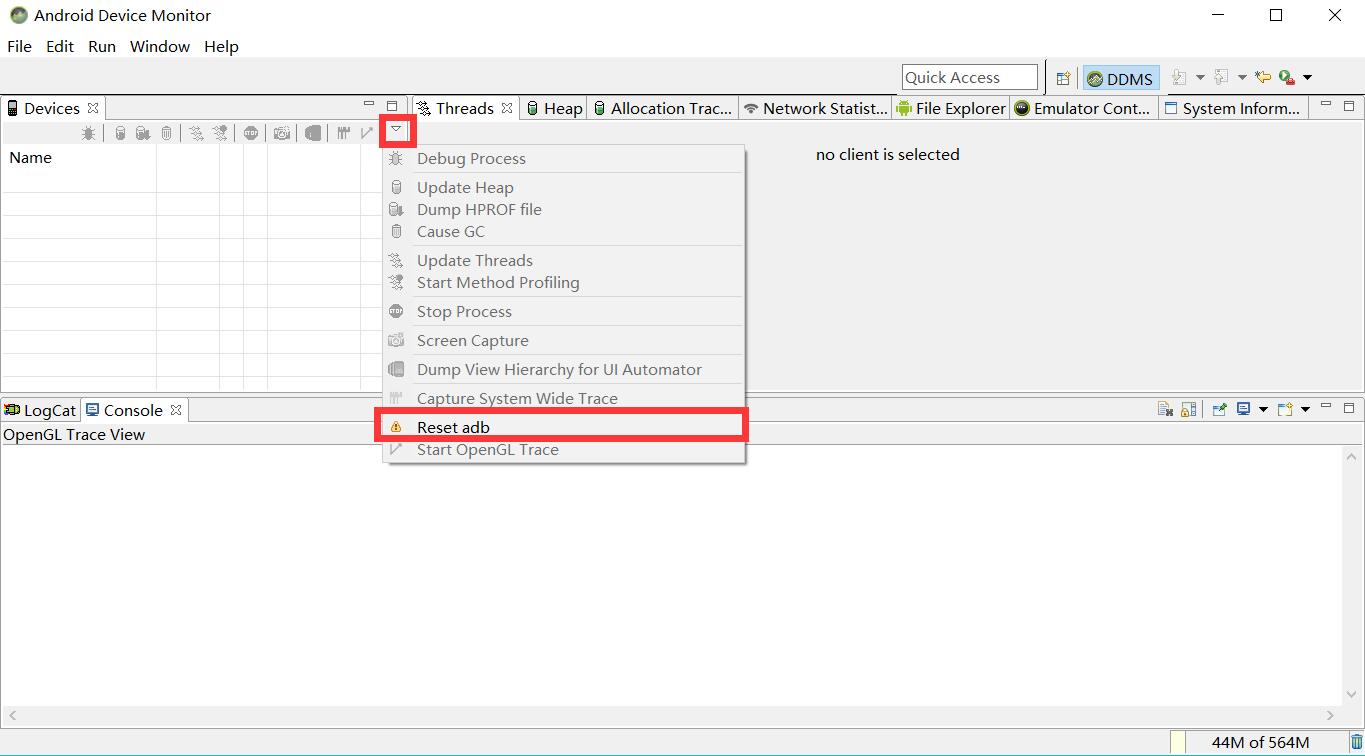Click the run with red toolbox icon
The width and height of the screenshot is (1365, 756).
(x=1287, y=77)
